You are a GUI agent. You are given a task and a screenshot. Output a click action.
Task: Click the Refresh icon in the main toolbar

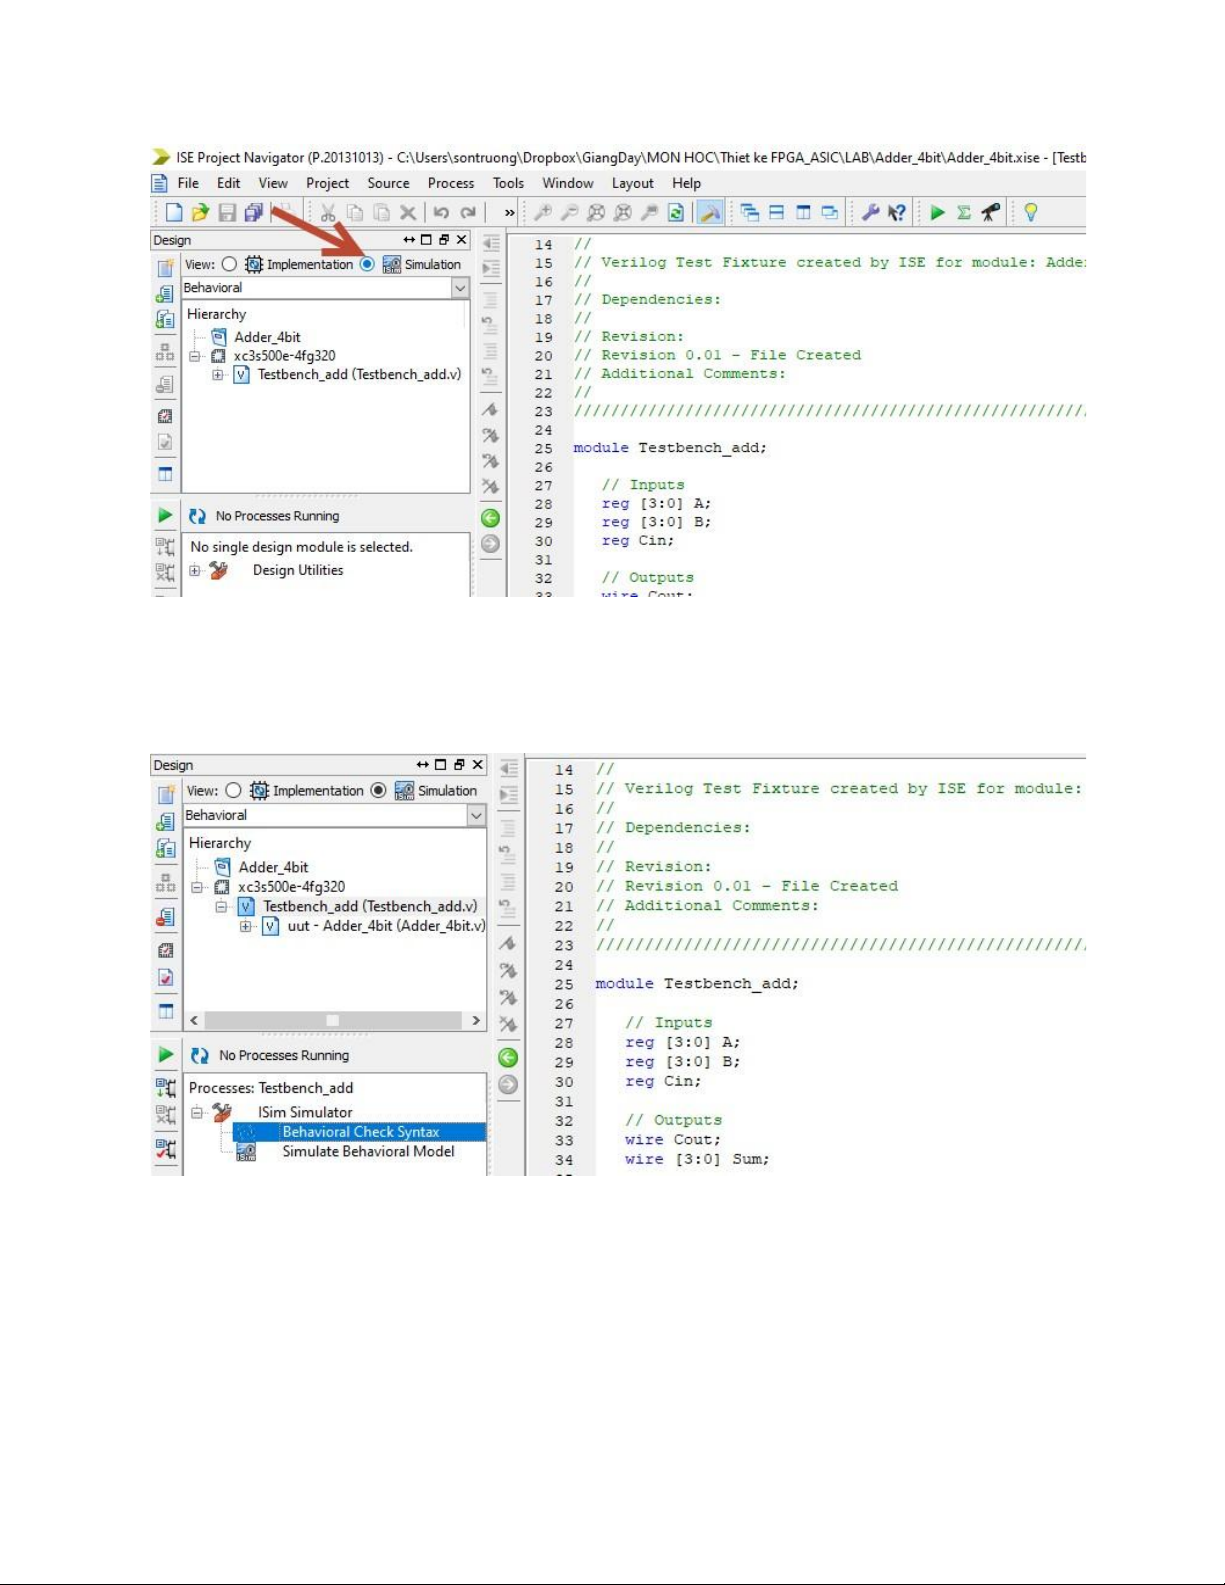click(676, 212)
